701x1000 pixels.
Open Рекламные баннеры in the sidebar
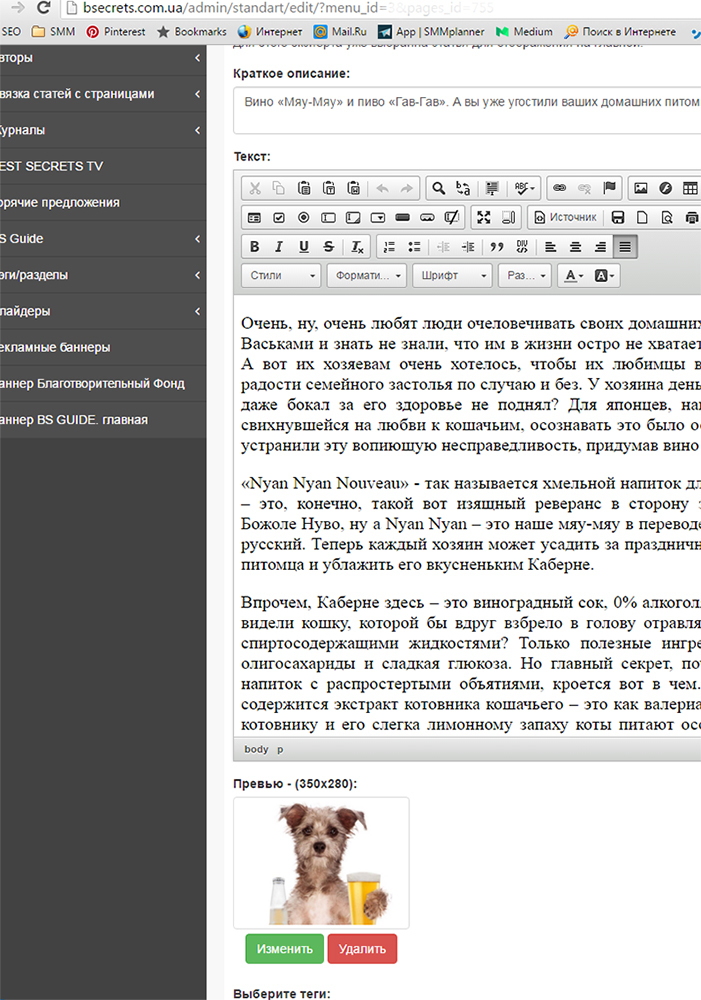tap(100, 347)
